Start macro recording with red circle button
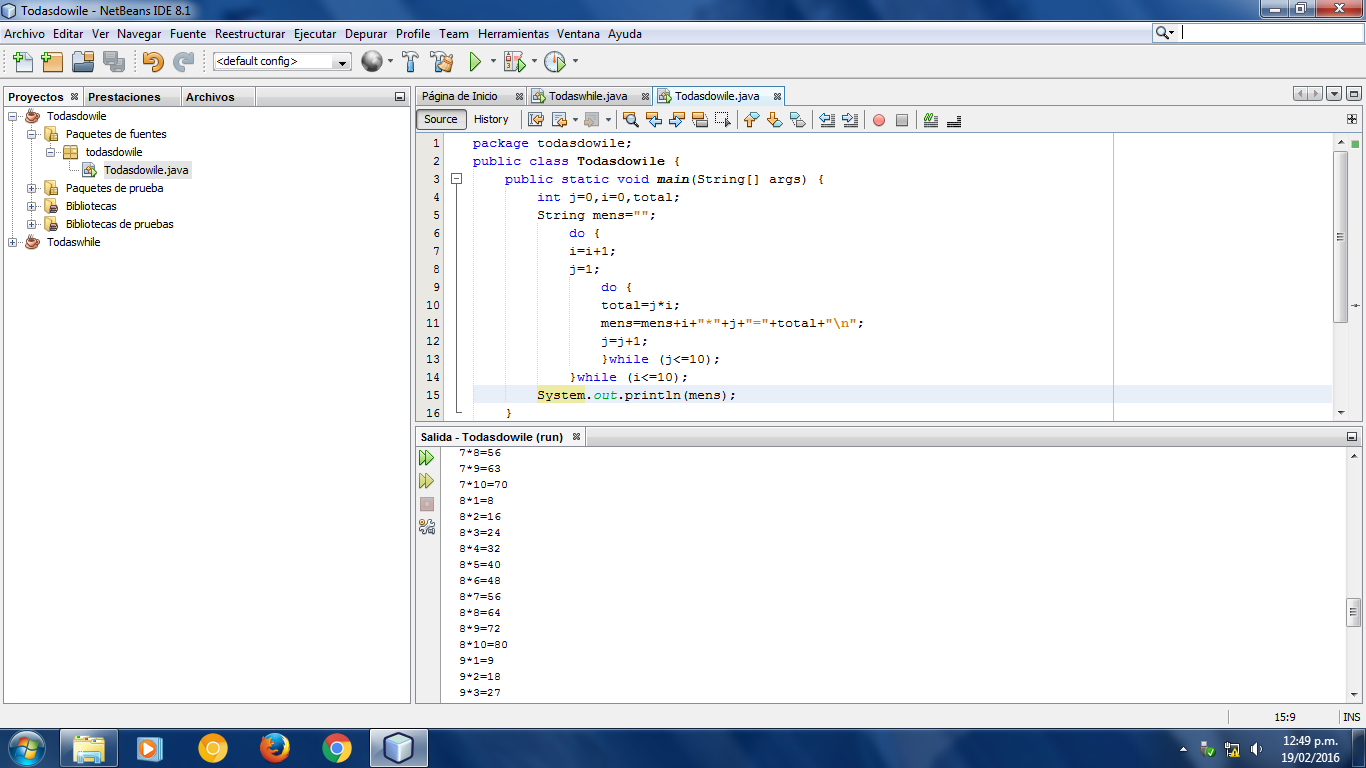The width and height of the screenshot is (1366, 768). tap(879, 120)
